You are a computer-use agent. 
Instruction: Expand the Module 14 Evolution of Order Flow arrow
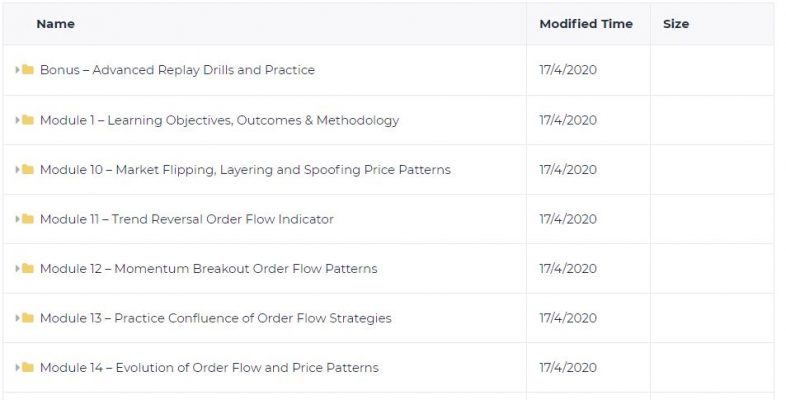pos(18,368)
